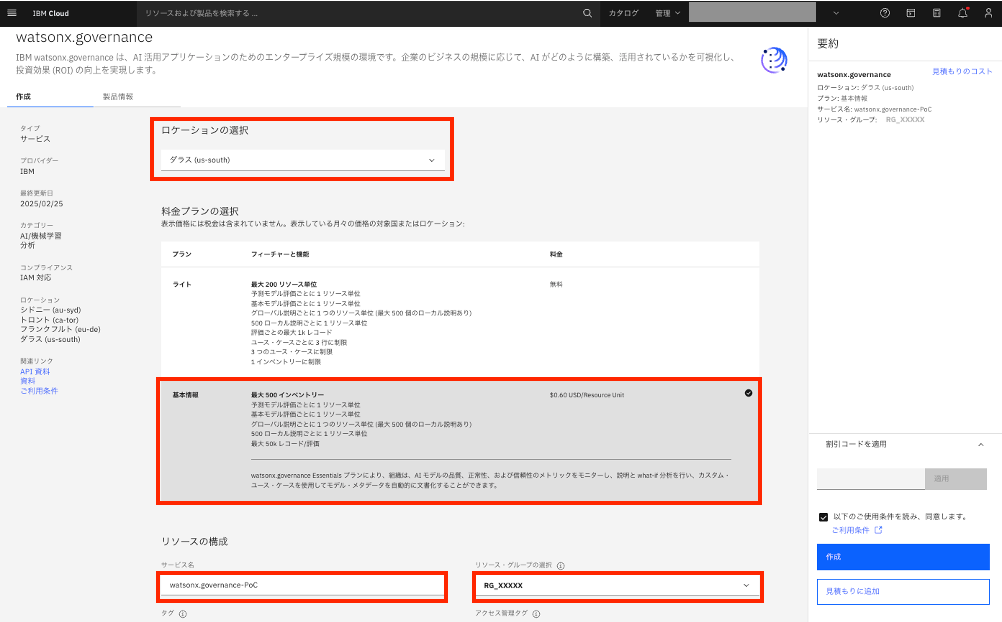Click the 見積もりに追加 button
The image size is (1002, 622).
[903, 591]
